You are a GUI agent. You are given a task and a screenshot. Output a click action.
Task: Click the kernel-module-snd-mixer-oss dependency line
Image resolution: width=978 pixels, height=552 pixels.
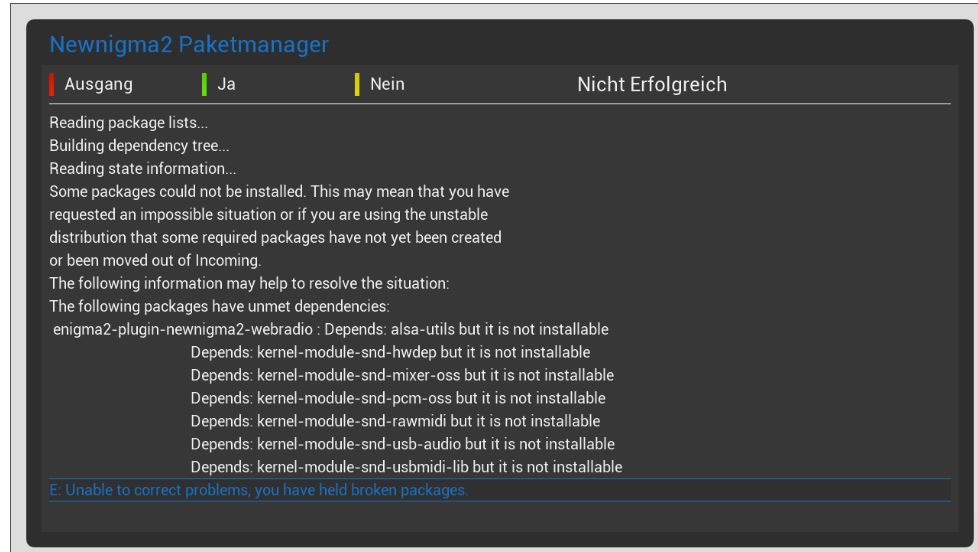(x=402, y=375)
